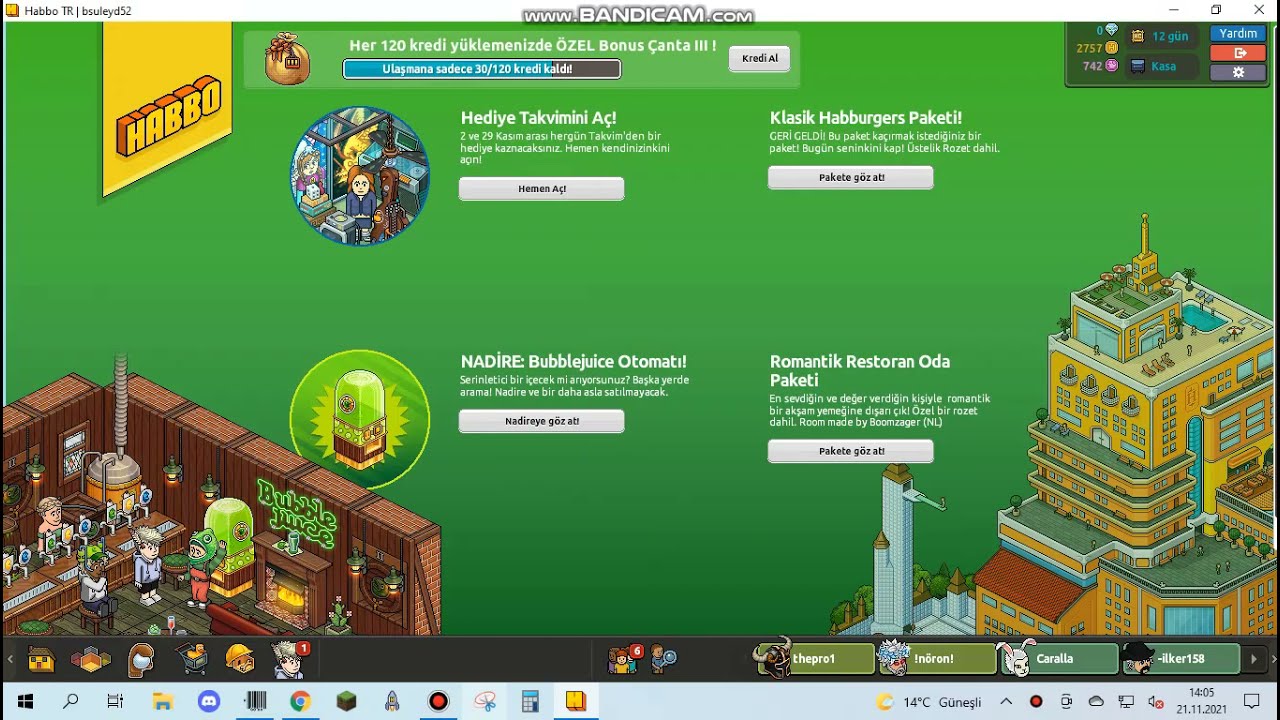The image size is (1280, 720).
Task: Open Windows search magnifier
Action: coord(70,701)
